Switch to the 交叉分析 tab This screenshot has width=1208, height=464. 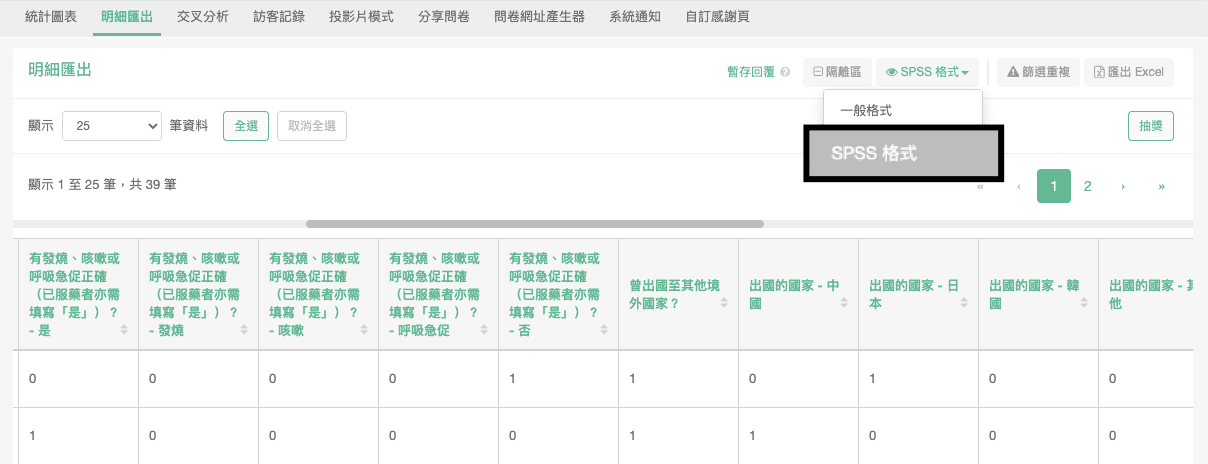click(x=202, y=17)
